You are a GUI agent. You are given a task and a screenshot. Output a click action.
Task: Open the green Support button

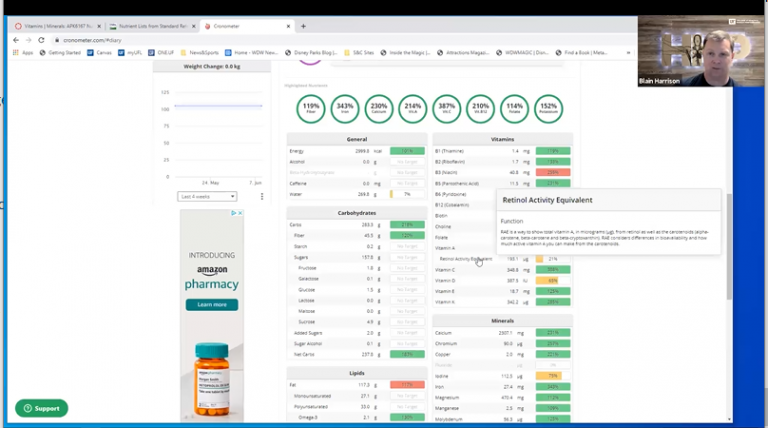41,408
